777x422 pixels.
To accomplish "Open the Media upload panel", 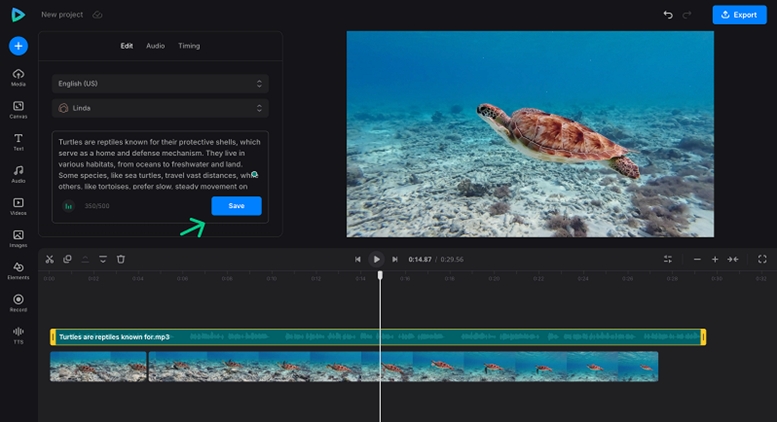I will 18,77.
